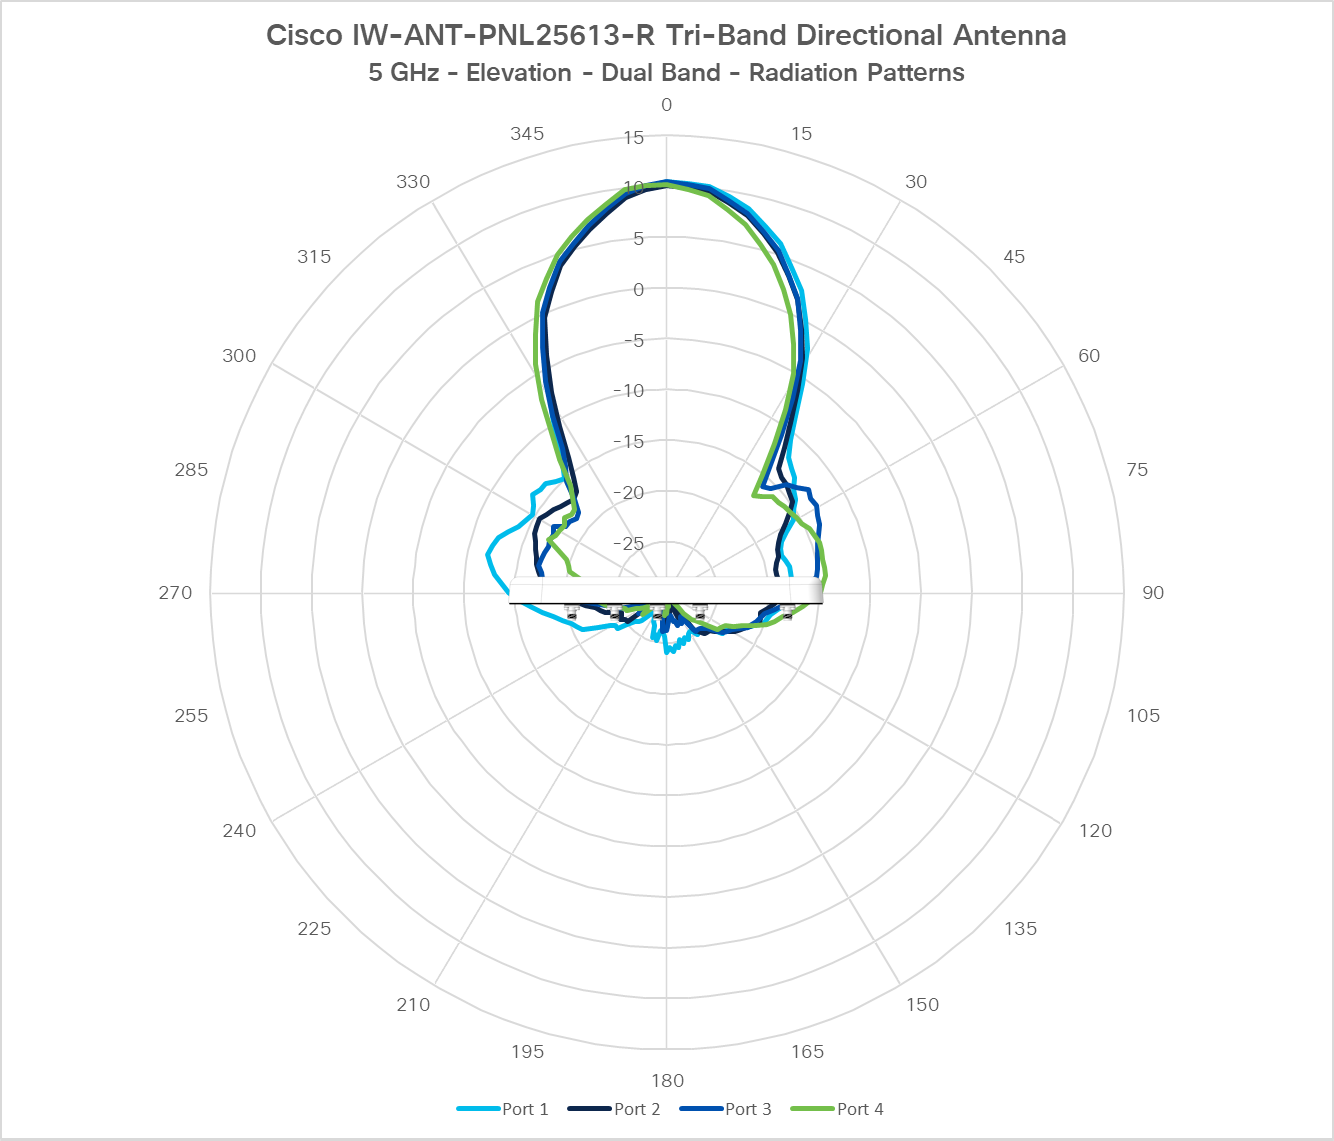Click the 75 degree angle label
Image resolution: width=1334 pixels, height=1141 pixels.
(1137, 470)
